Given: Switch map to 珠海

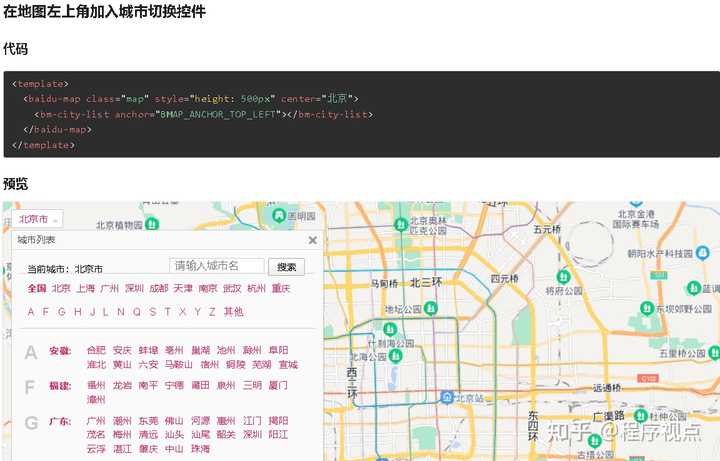Looking at the screenshot, I should (x=200, y=449).
